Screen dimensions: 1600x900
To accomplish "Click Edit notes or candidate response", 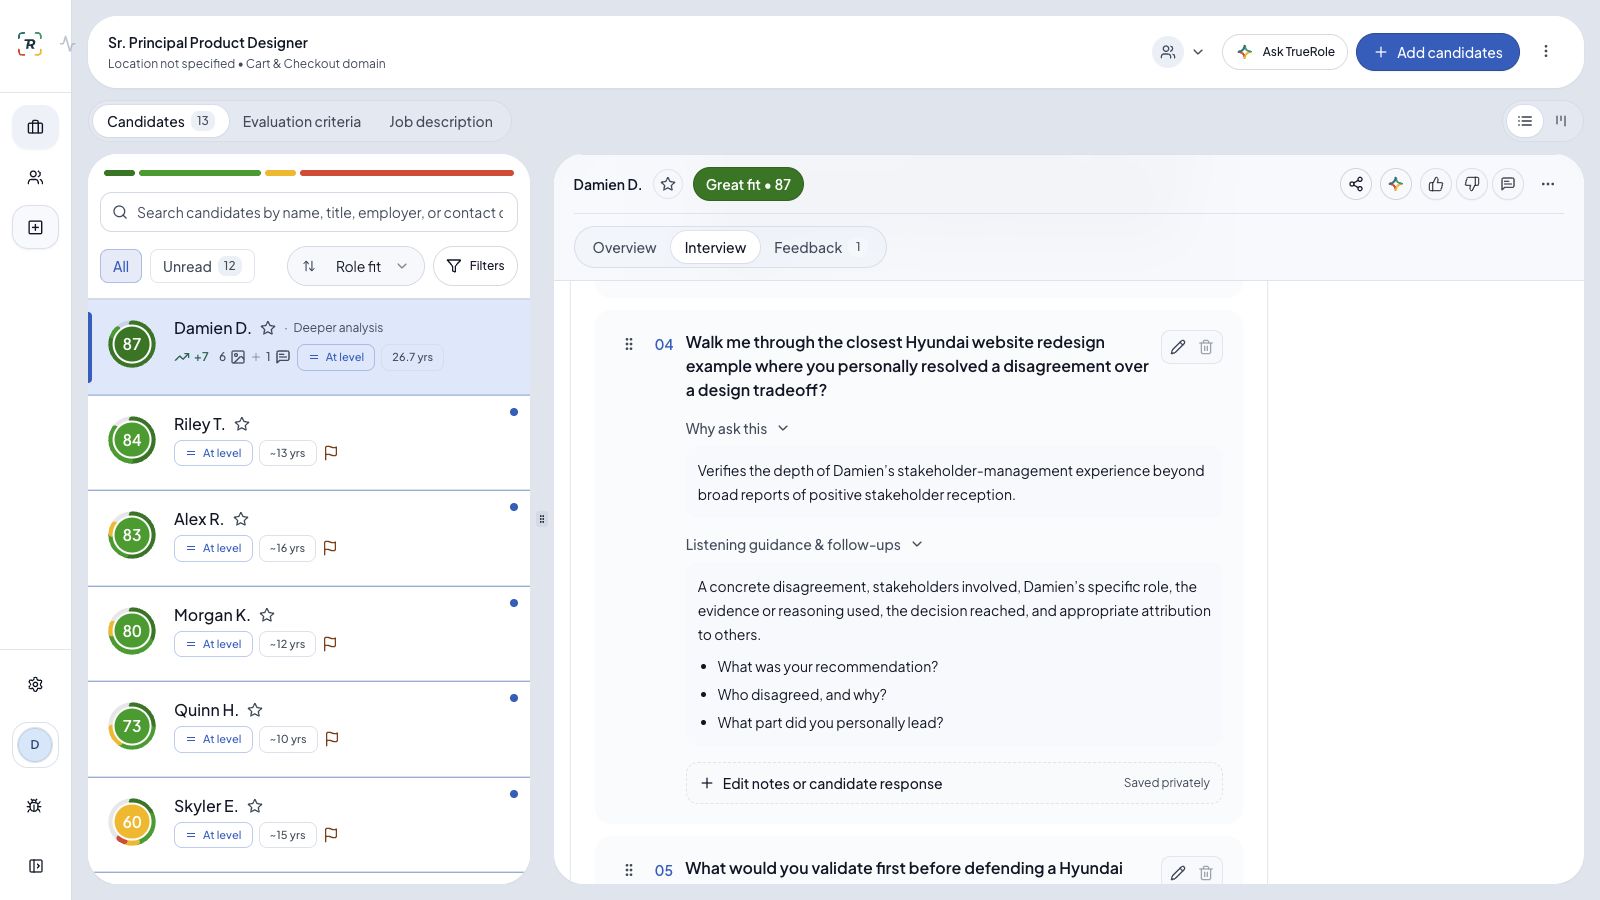I will (x=954, y=783).
